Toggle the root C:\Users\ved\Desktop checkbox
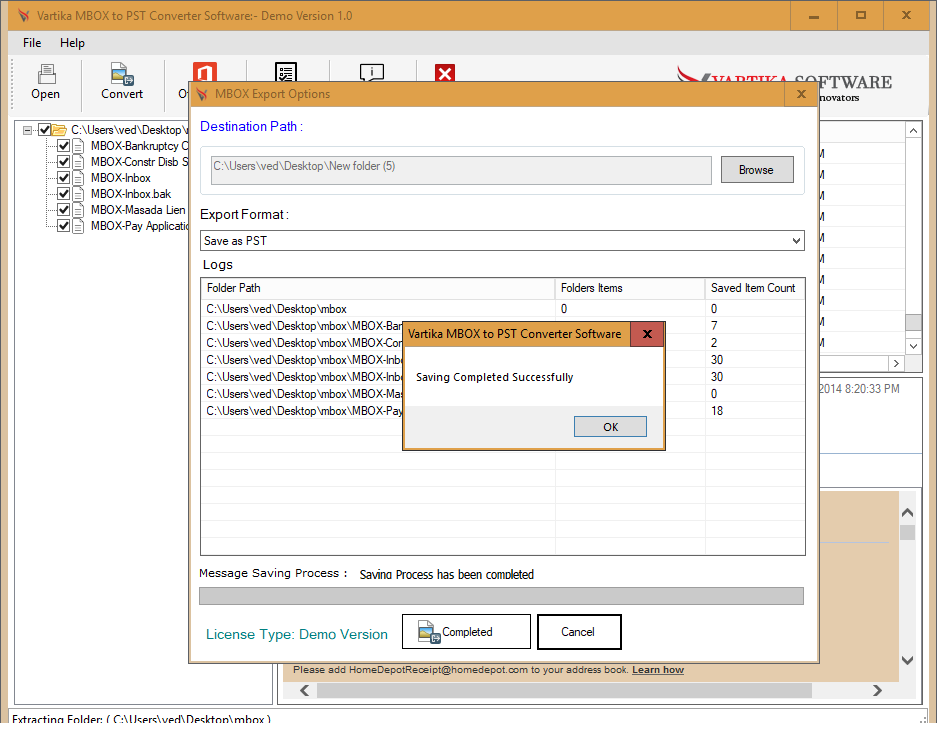The width and height of the screenshot is (937, 738). (x=44, y=130)
